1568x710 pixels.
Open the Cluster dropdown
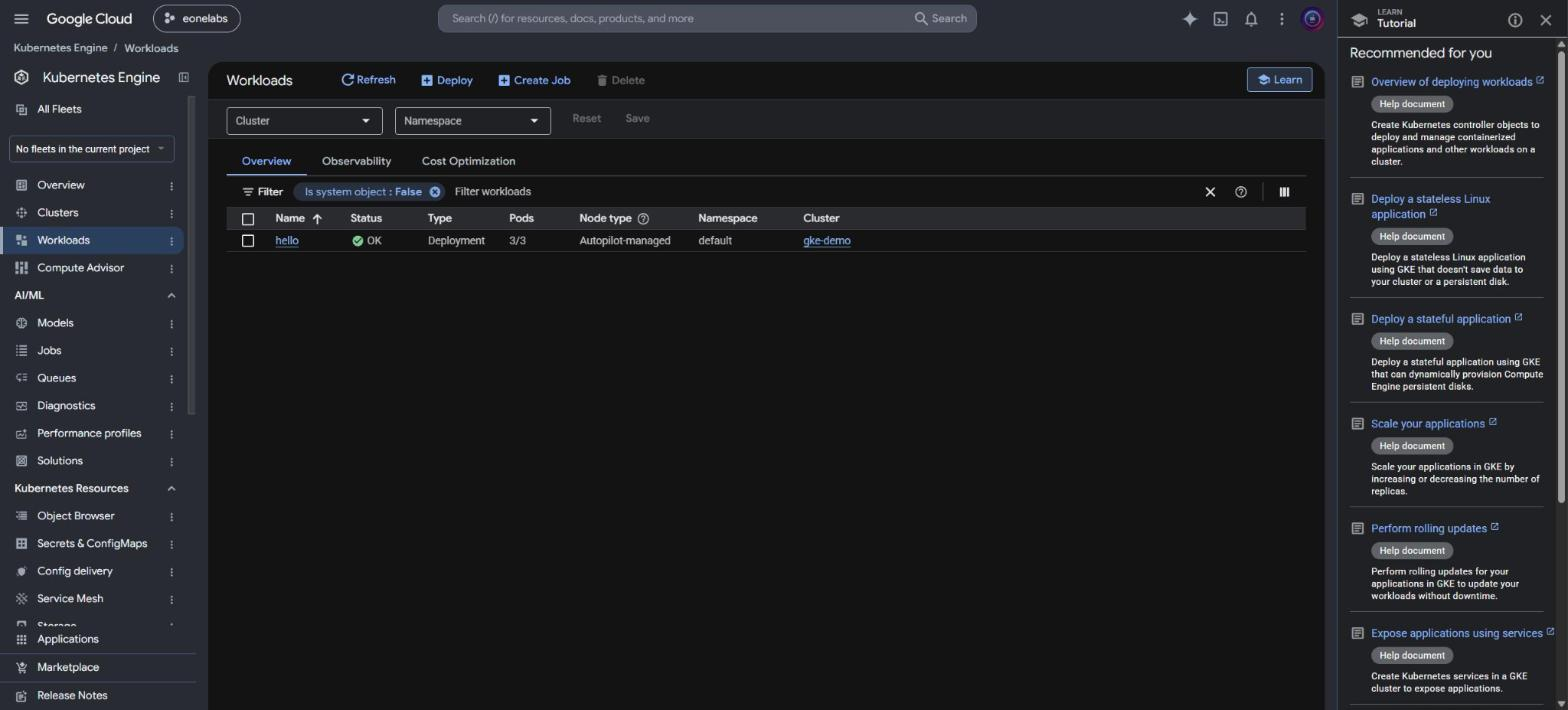304,121
